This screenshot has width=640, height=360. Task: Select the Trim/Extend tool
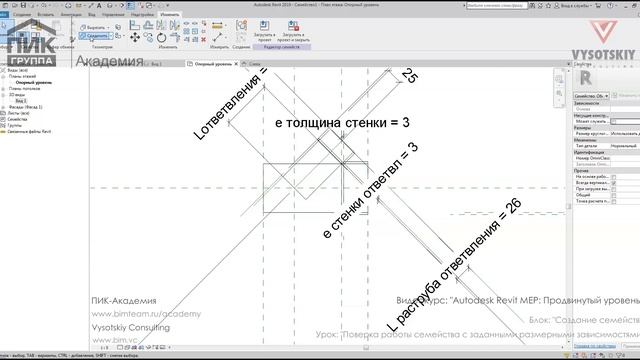(175, 38)
